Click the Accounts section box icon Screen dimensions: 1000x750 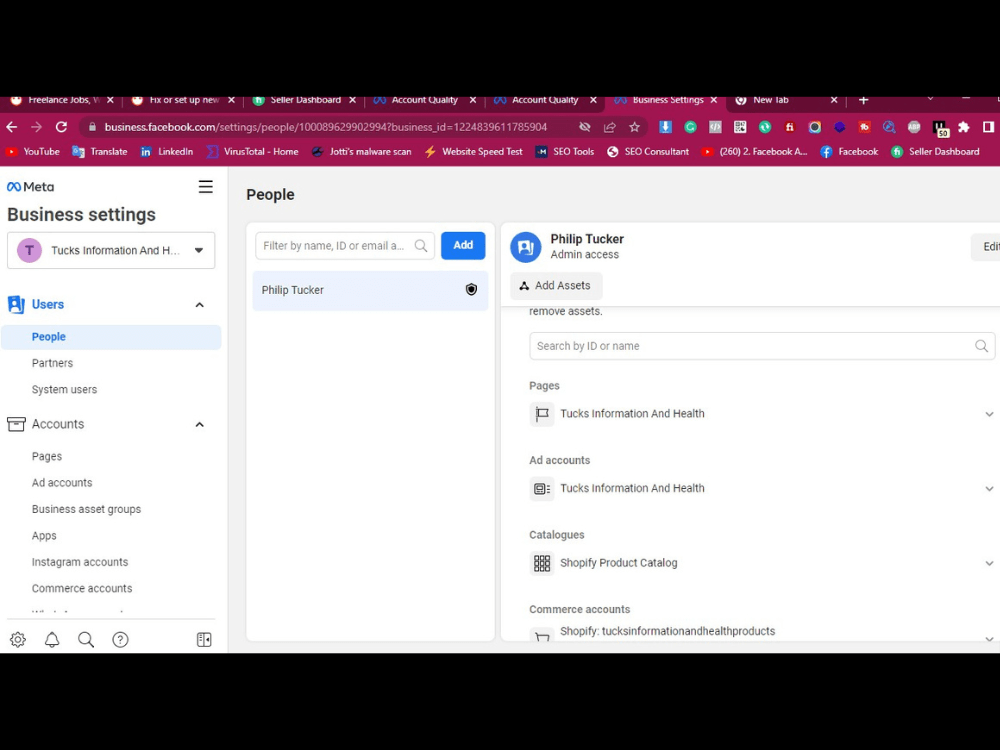pos(16,424)
